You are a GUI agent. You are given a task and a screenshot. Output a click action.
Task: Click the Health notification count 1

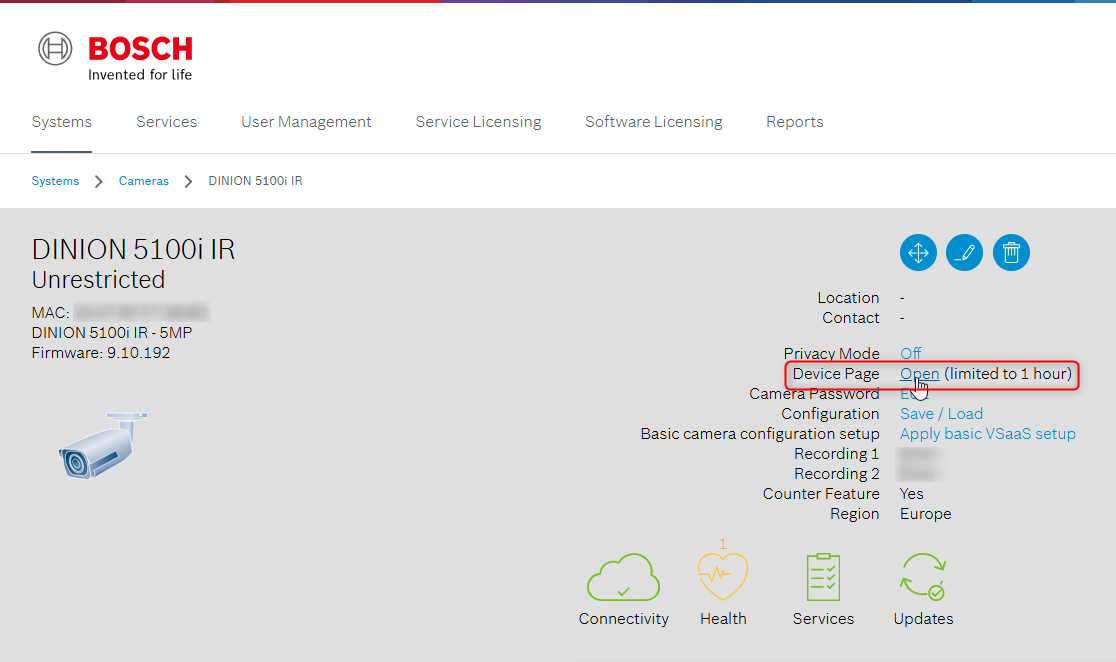tap(722, 544)
